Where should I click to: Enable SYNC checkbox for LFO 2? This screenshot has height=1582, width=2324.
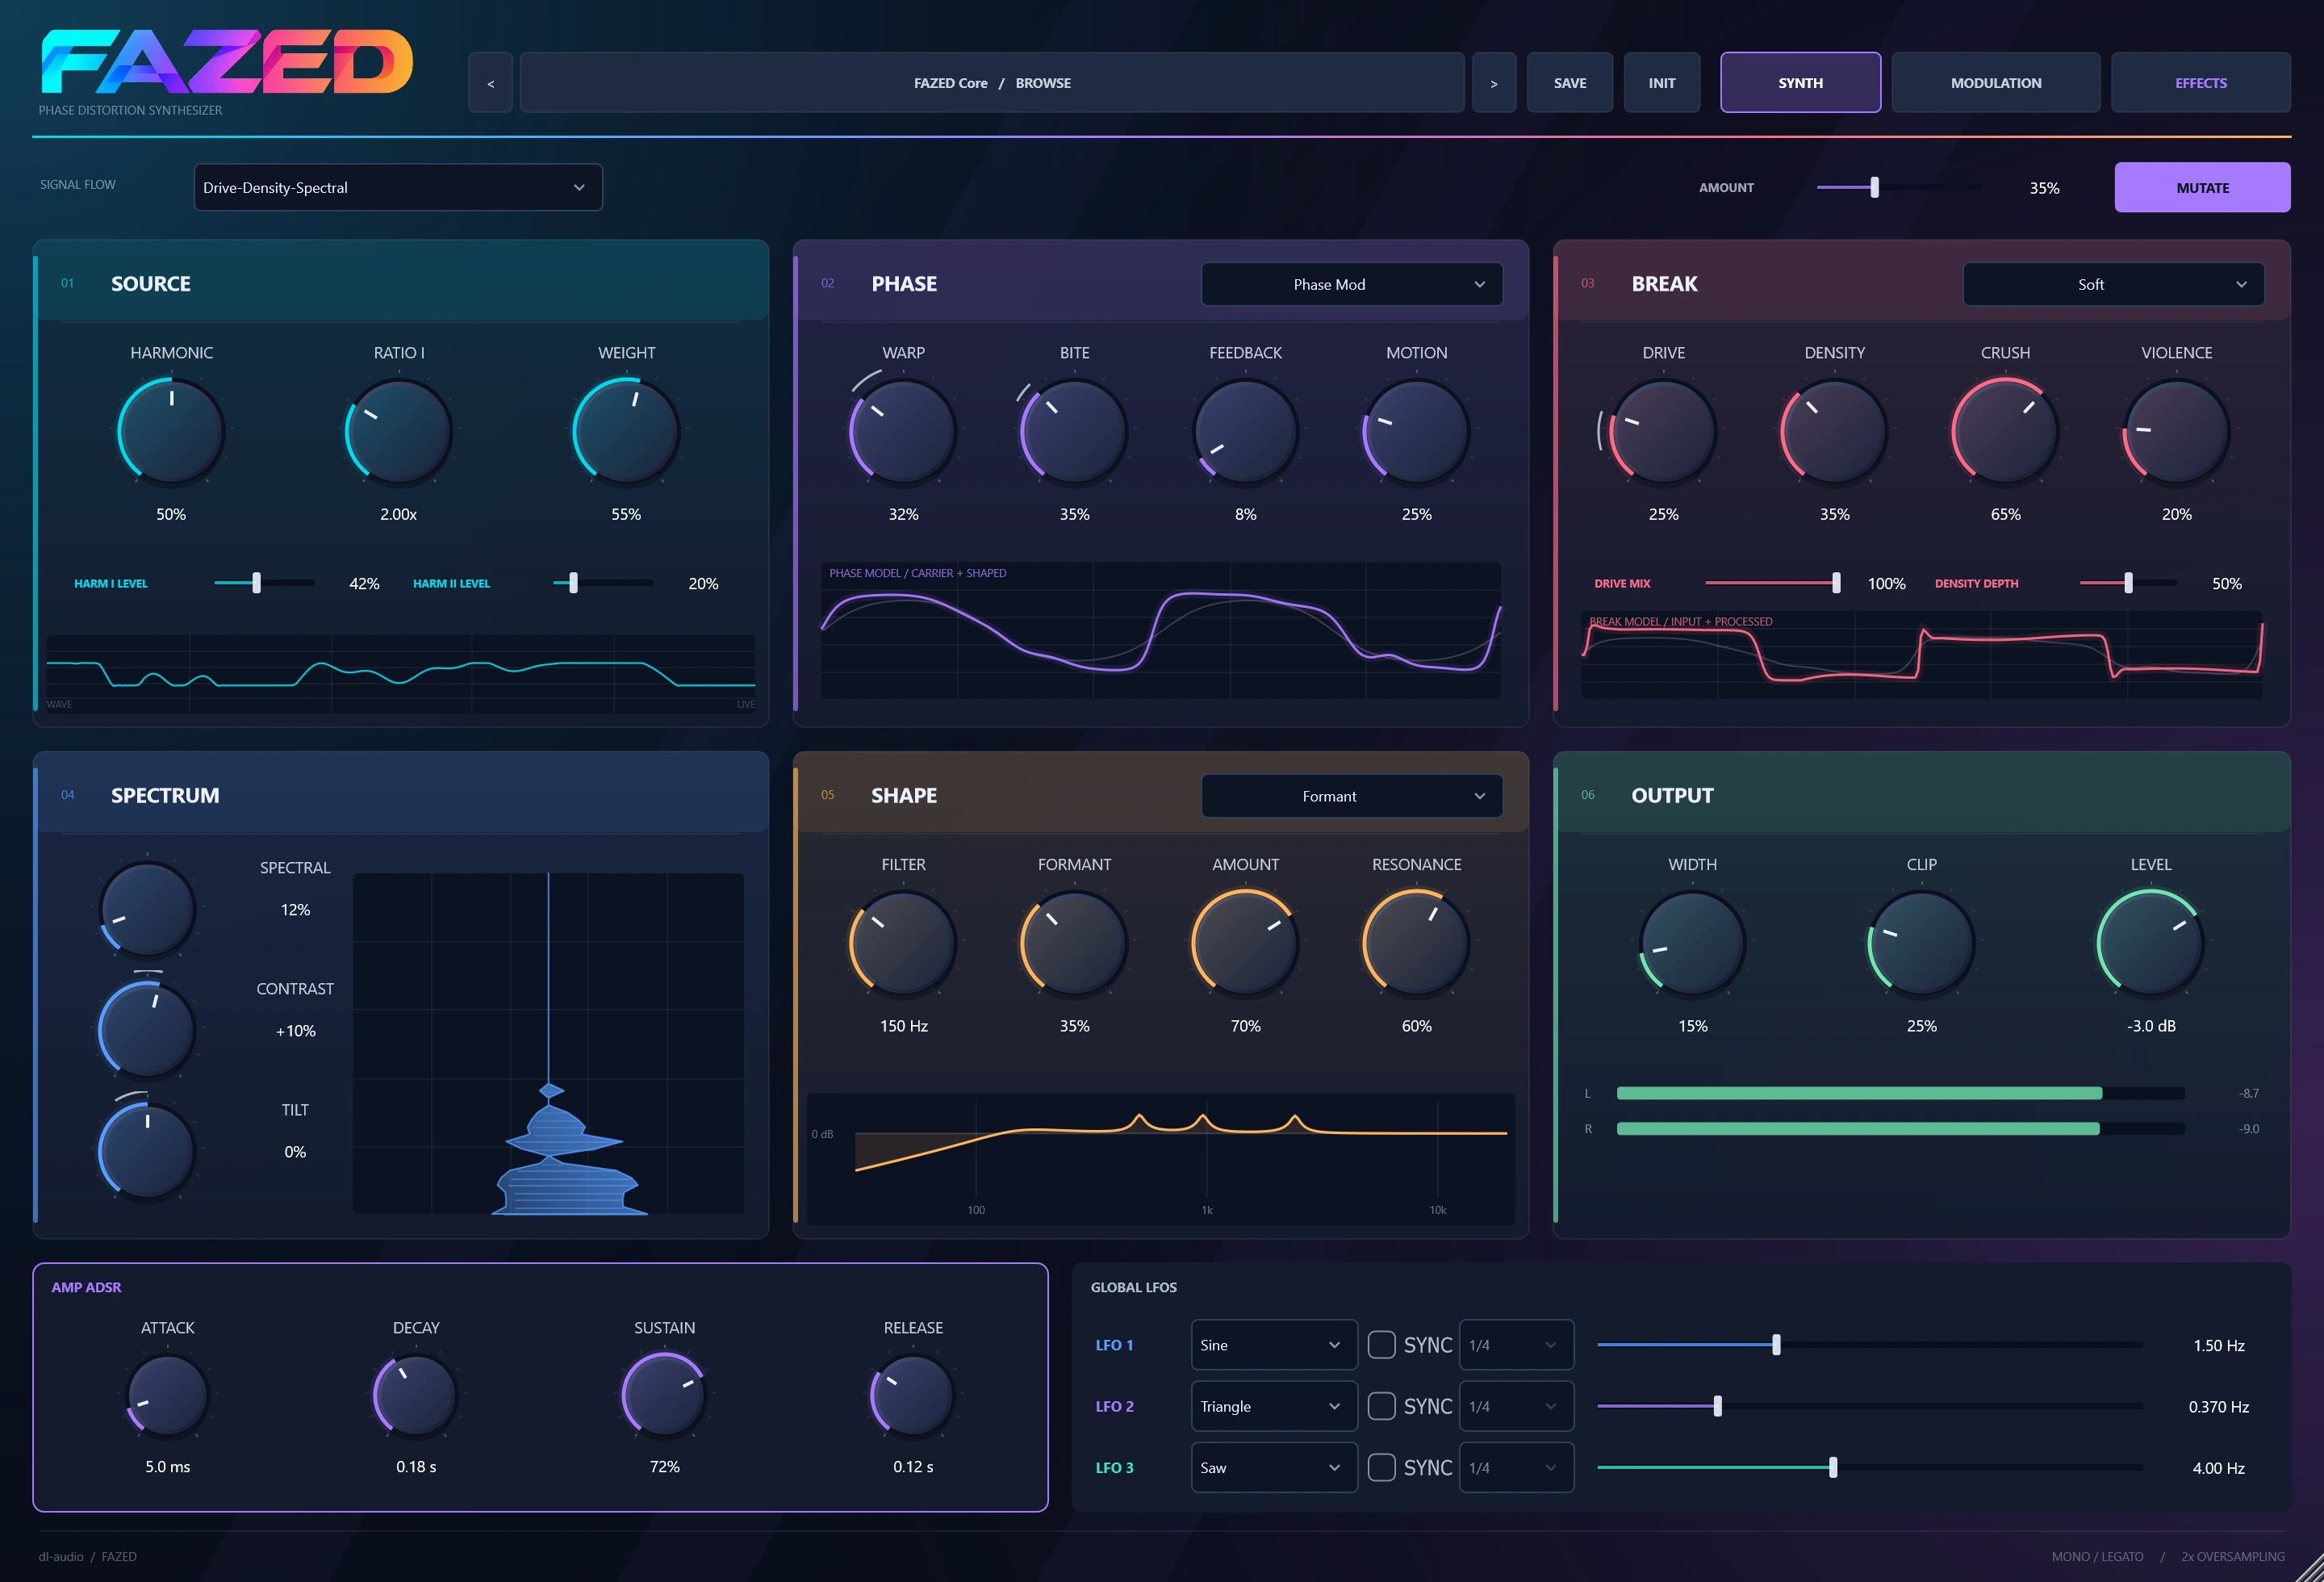pos(1381,1406)
